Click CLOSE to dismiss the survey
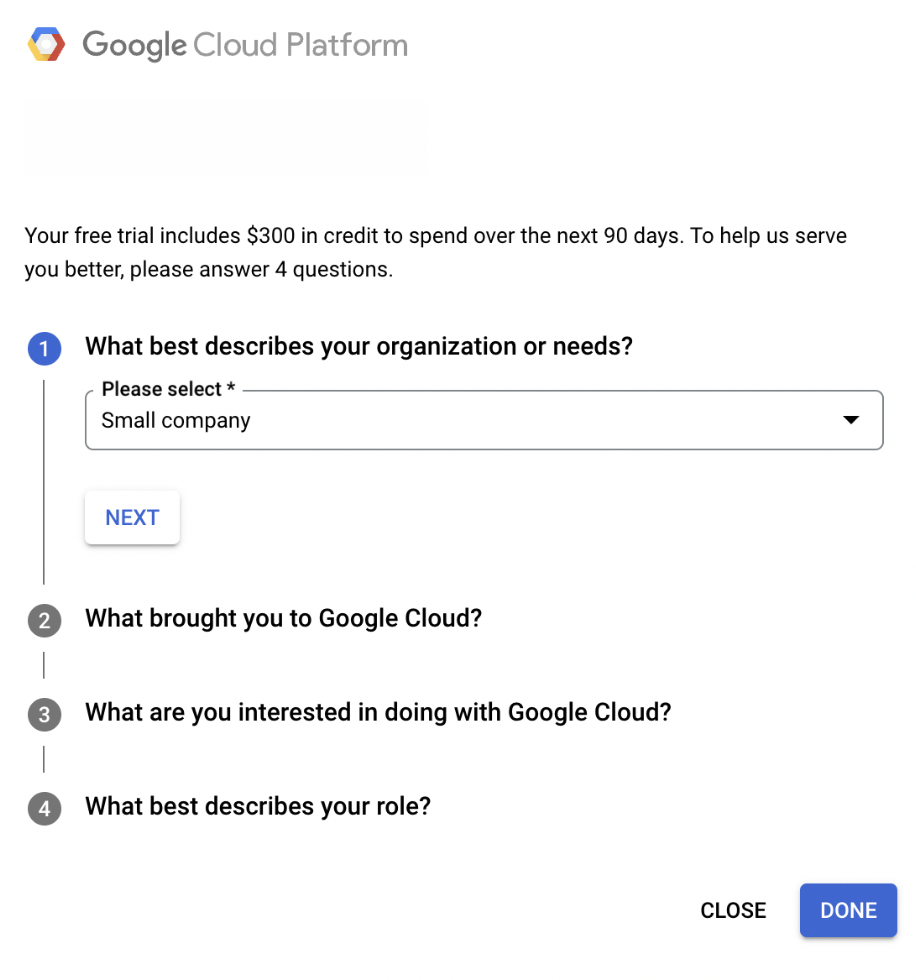The image size is (916, 980). coord(733,911)
